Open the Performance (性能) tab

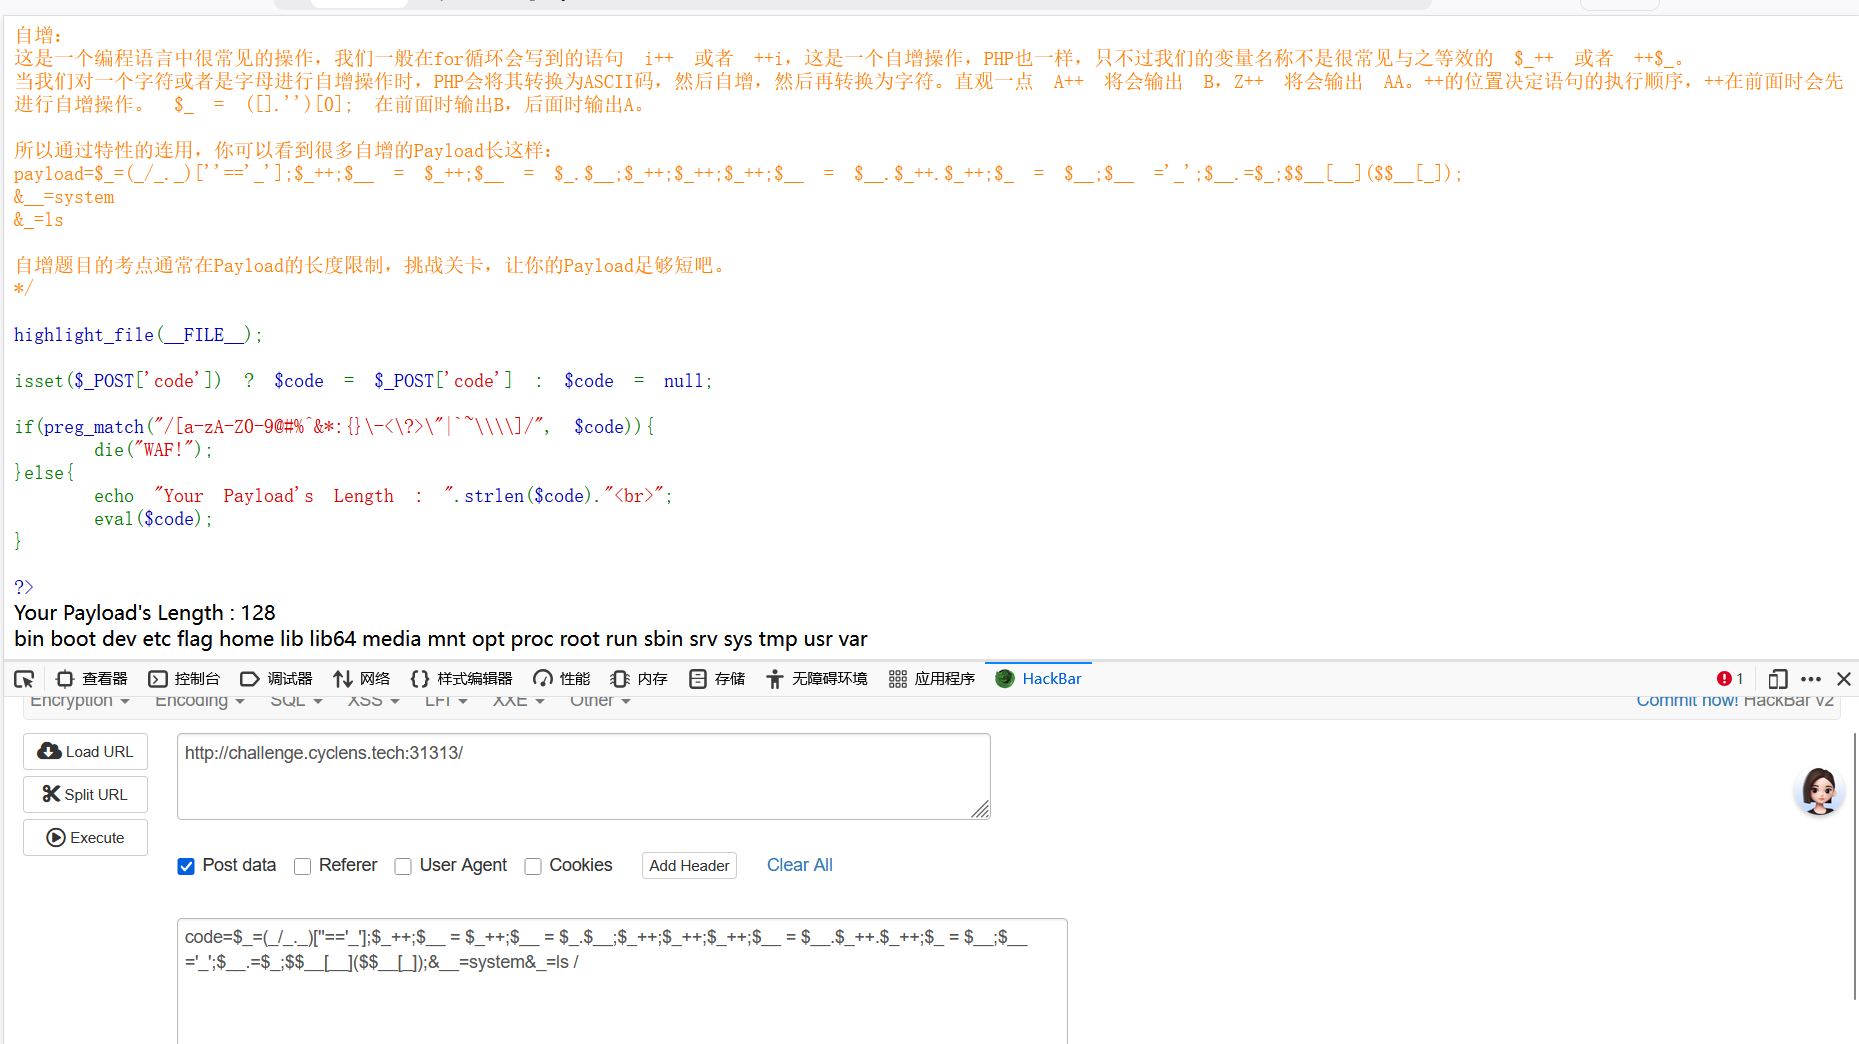pos(562,679)
